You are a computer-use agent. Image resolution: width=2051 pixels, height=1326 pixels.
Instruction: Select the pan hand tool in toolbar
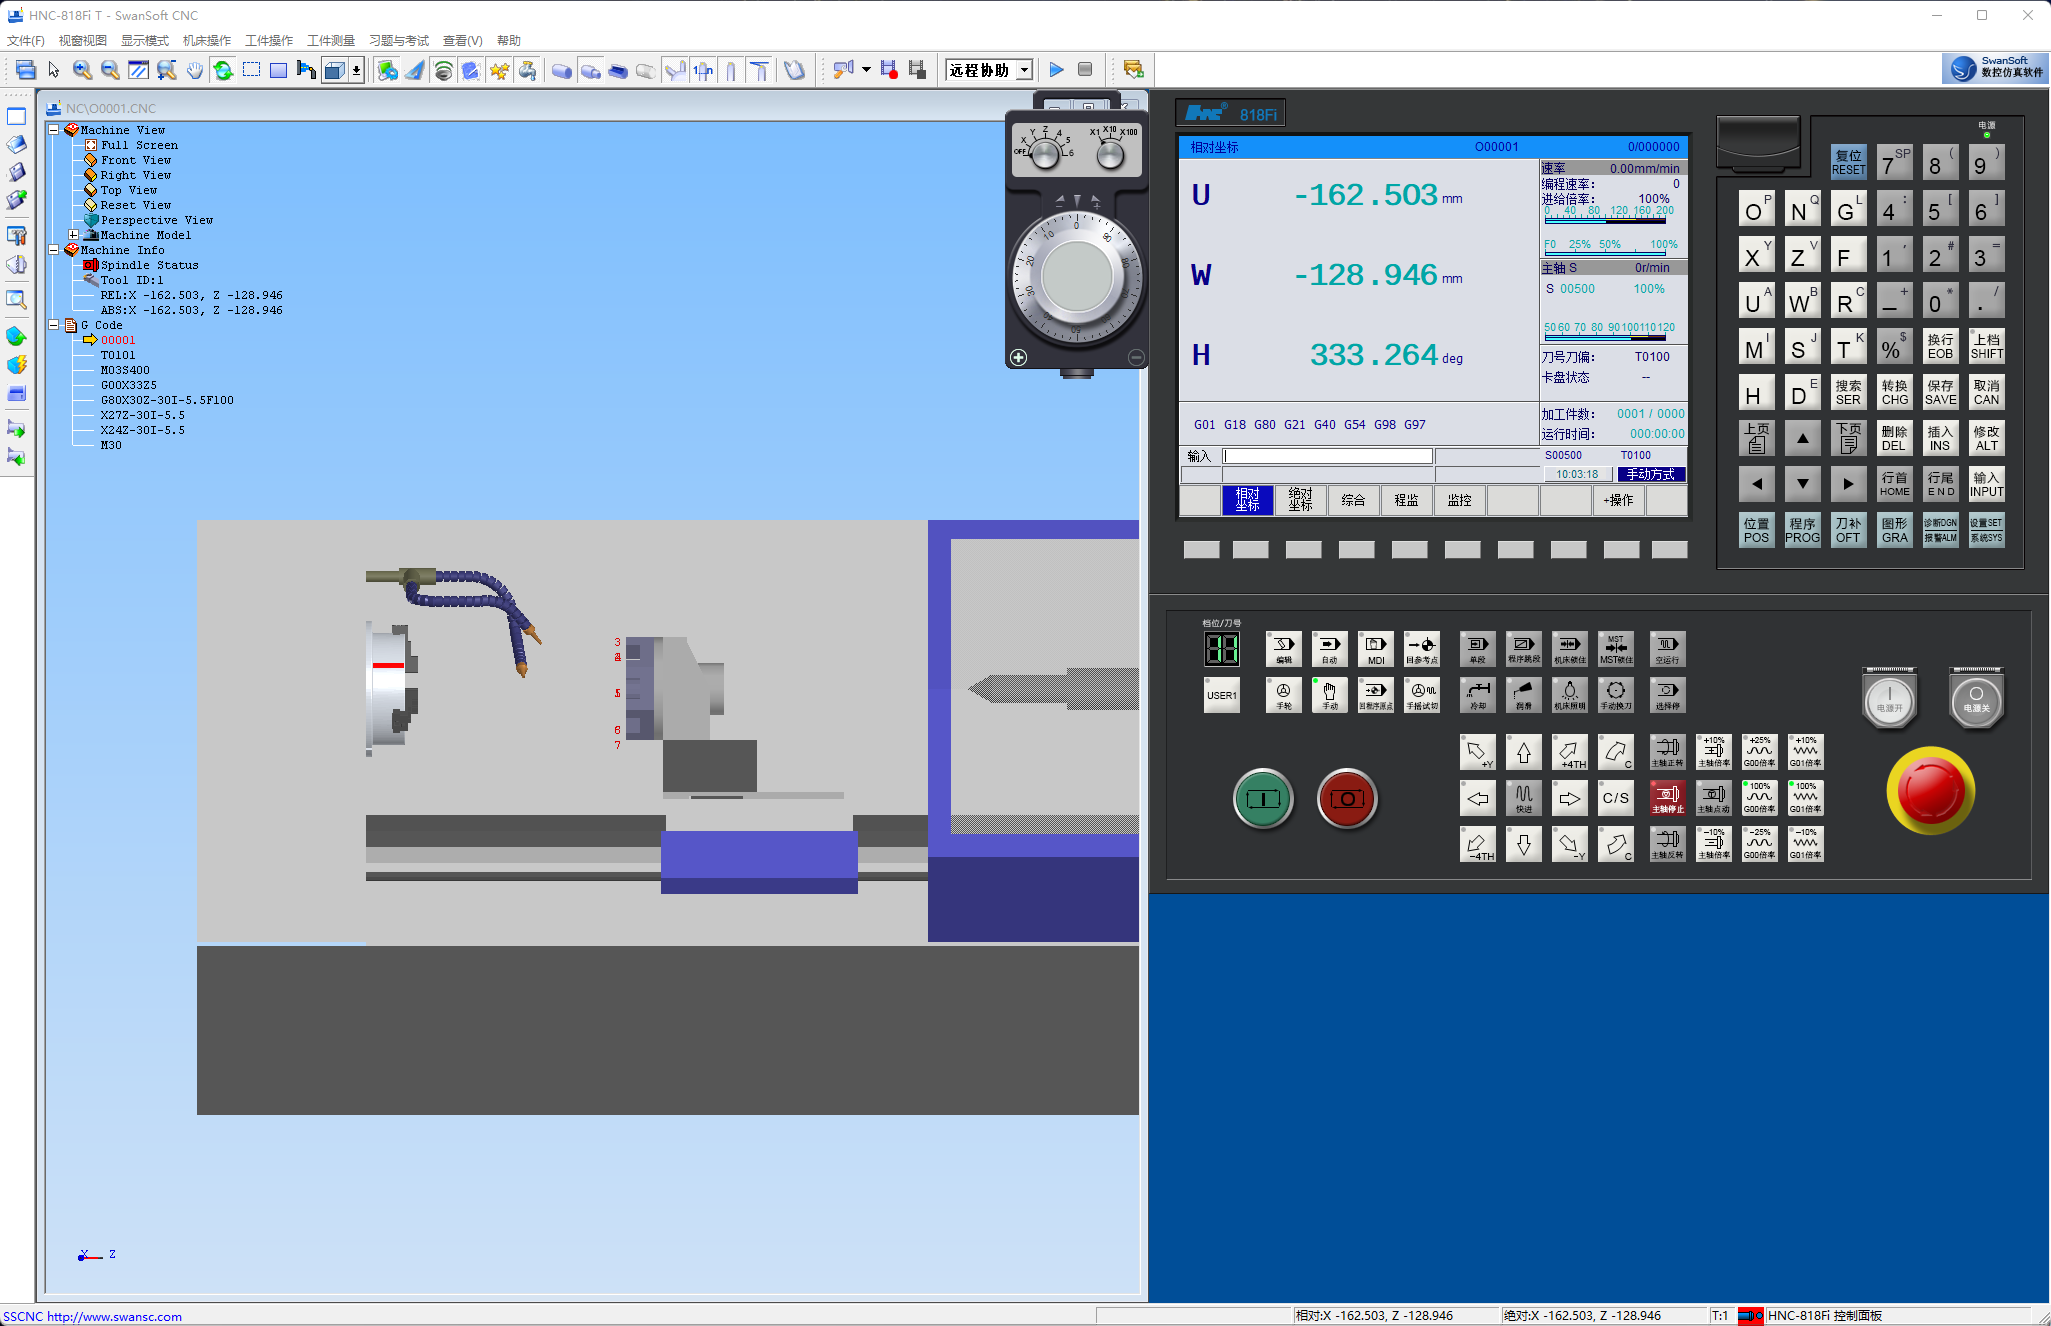point(194,70)
